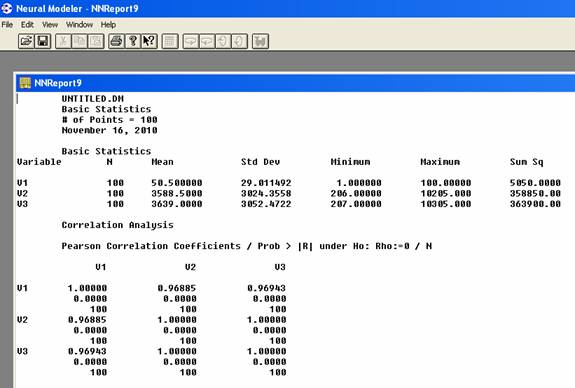575x388 pixels.
Task: Click the Minimum column header
Action: click(x=351, y=162)
